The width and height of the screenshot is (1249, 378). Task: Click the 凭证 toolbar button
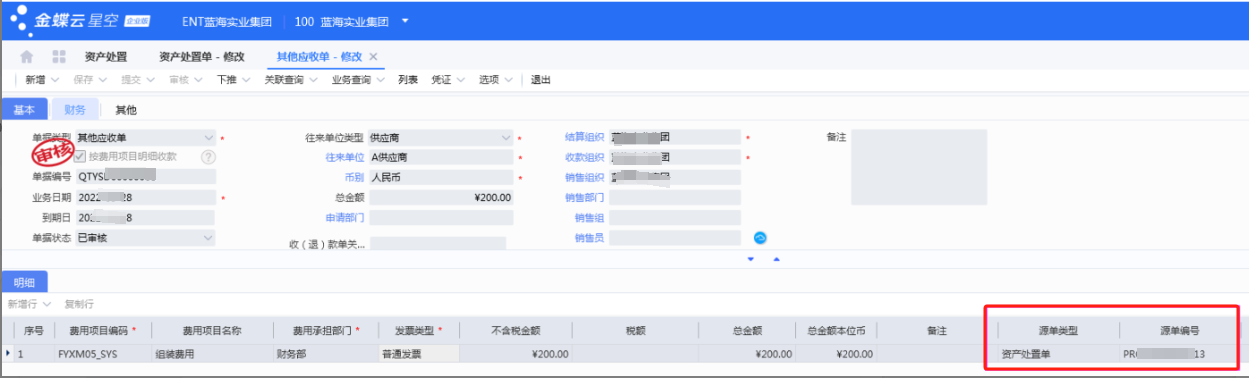(x=441, y=80)
